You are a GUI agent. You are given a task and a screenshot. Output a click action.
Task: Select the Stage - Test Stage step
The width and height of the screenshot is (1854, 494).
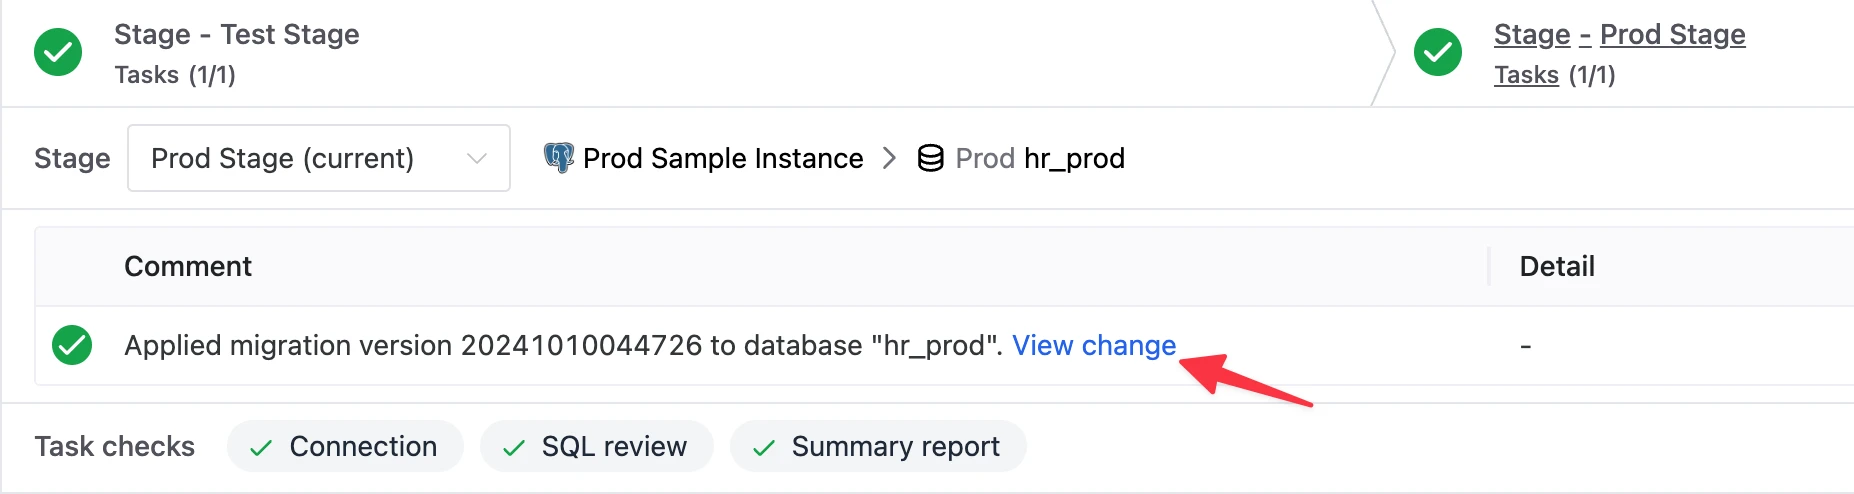[237, 35]
